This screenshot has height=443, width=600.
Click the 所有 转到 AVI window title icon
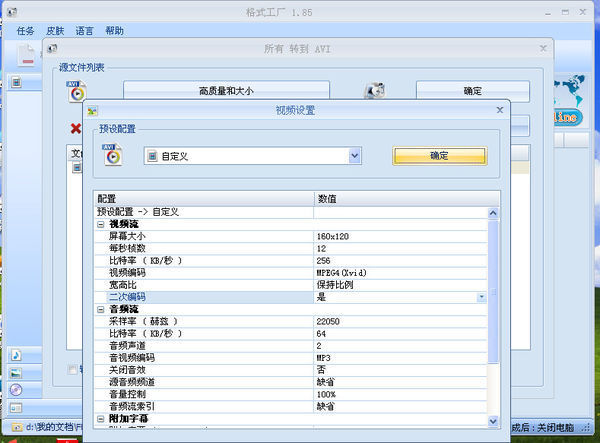pyautogui.click(x=52, y=49)
